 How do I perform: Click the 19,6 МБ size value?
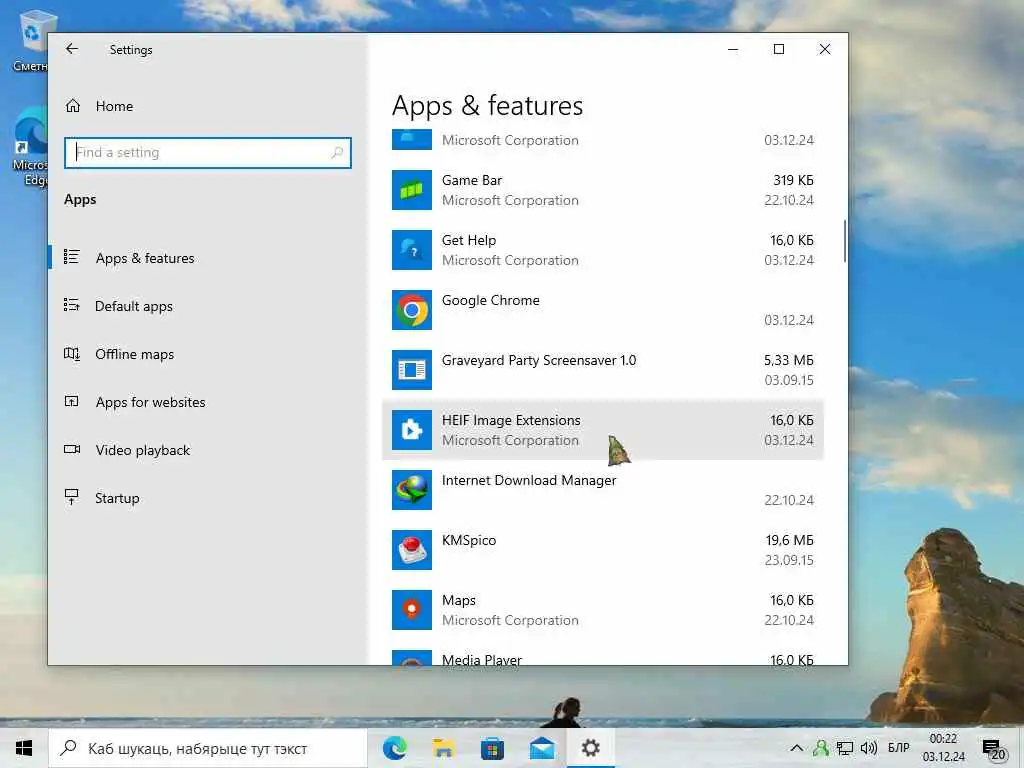point(790,541)
